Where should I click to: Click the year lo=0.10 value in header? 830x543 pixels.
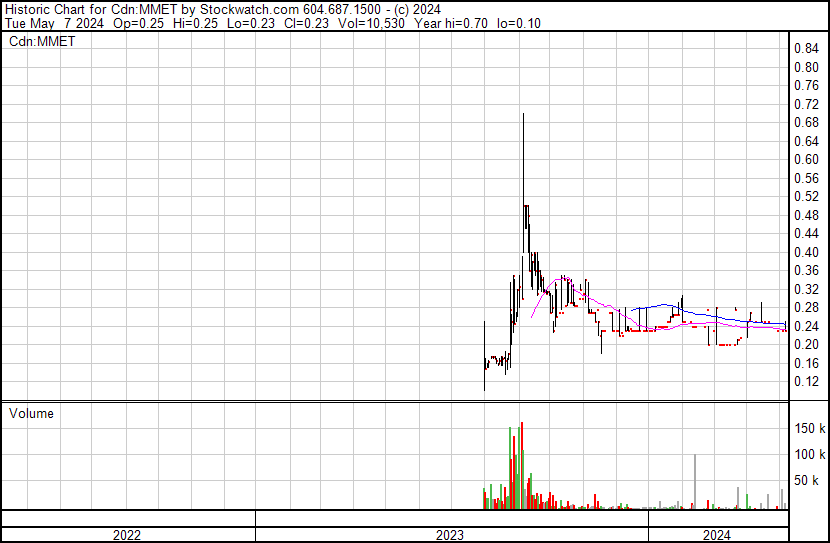[519, 23]
